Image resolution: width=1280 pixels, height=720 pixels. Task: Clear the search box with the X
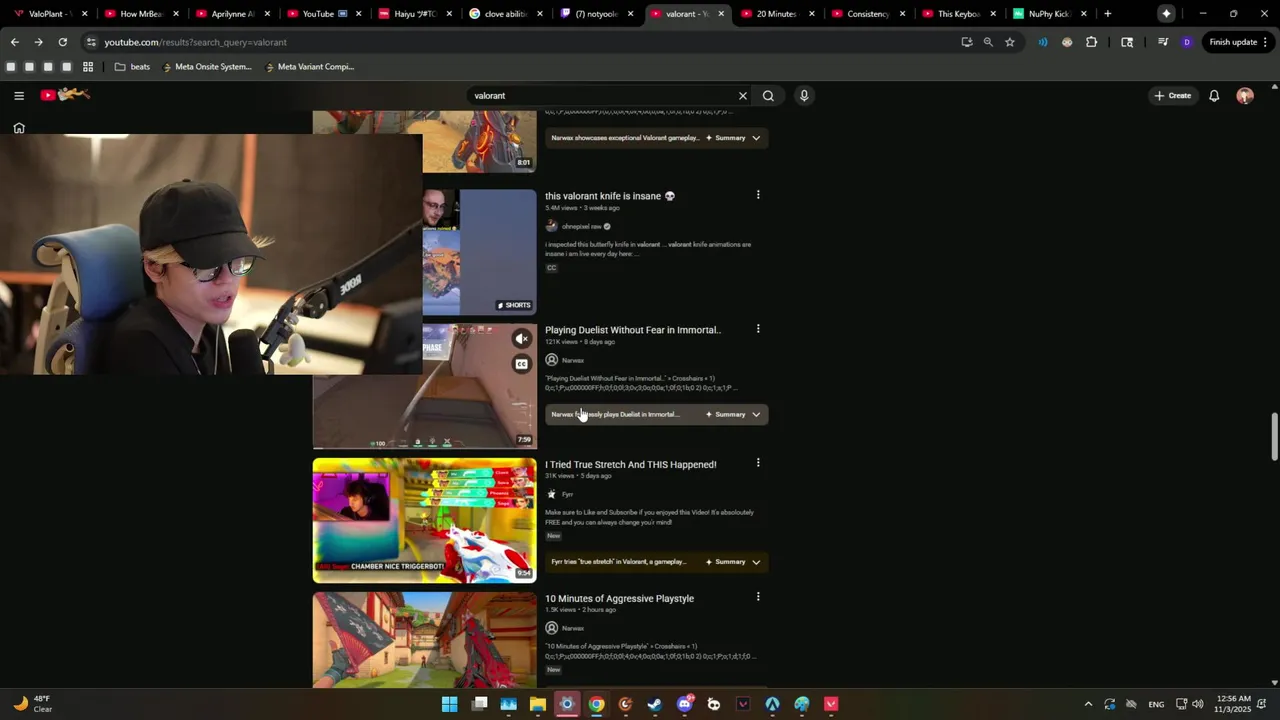pos(743,96)
